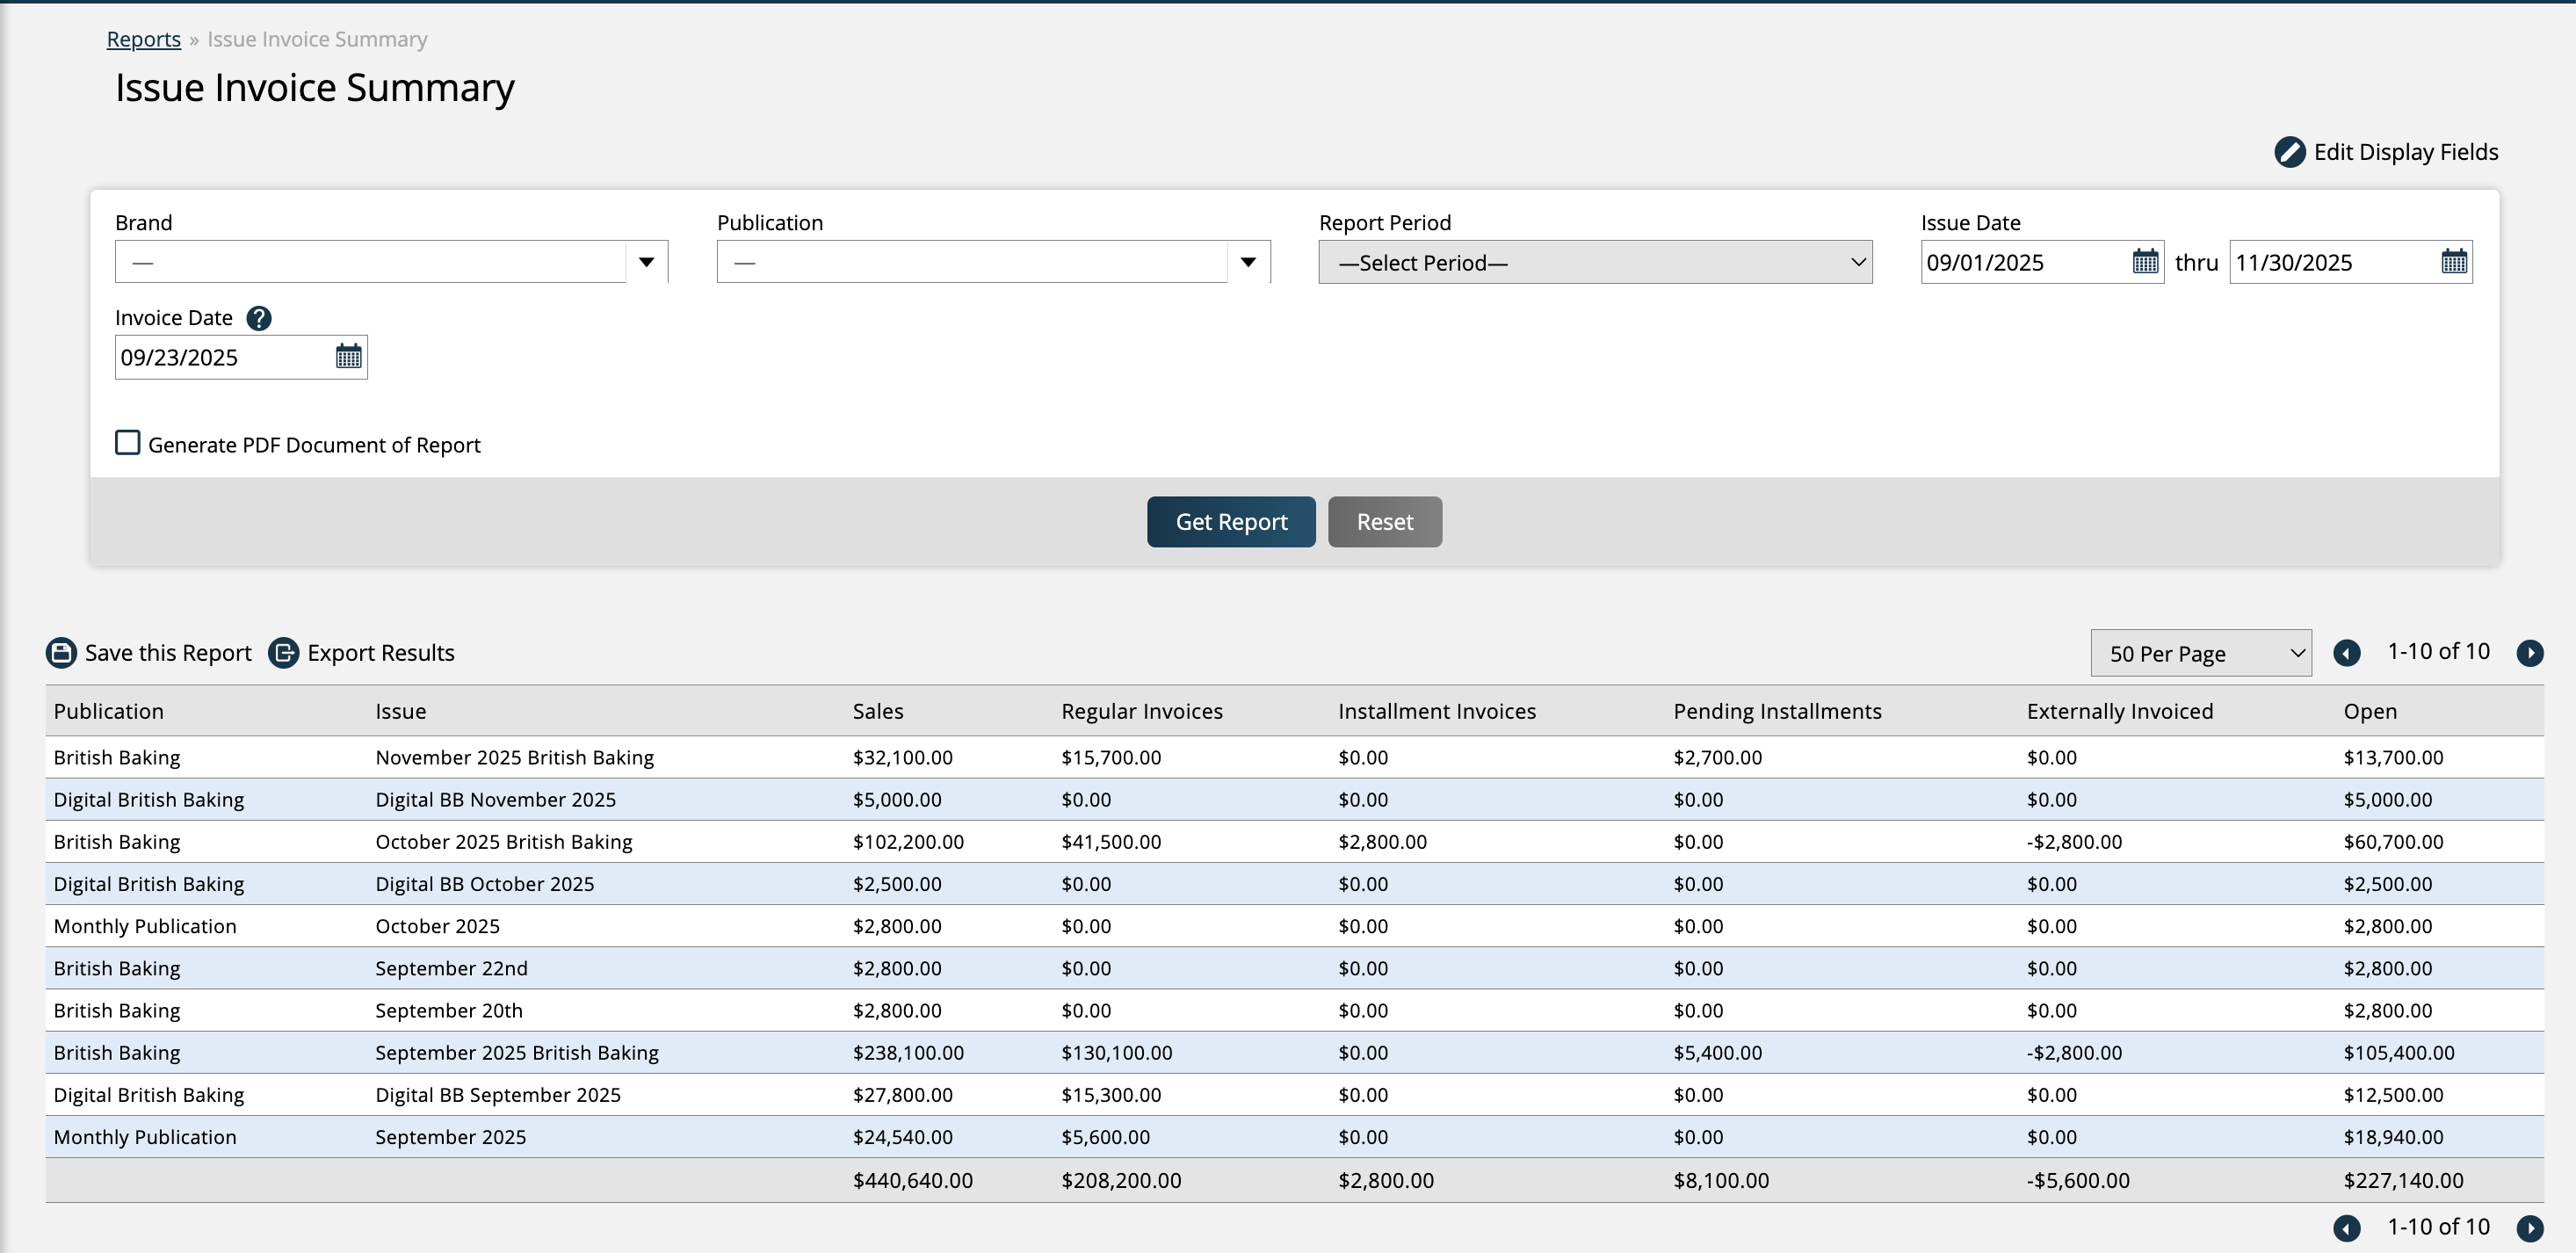2576x1253 pixels.
Task: Open the 50 Per Page dropdown
Action: tap(2200, 653)
